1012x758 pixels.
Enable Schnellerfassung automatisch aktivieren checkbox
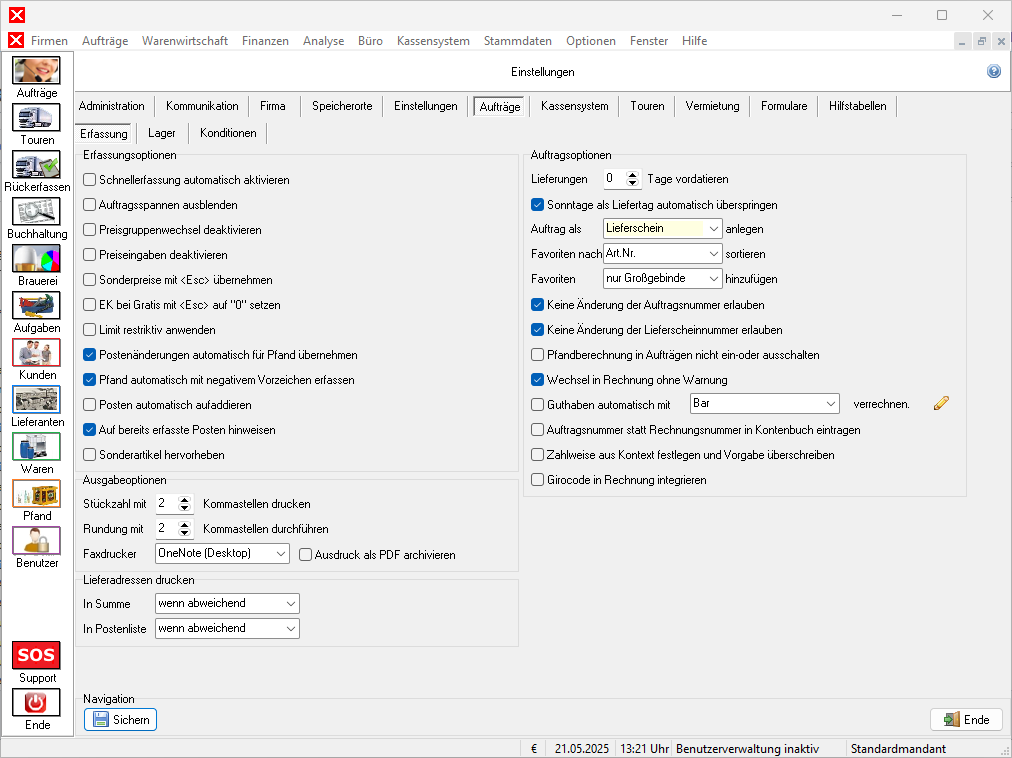click(90, 180)
